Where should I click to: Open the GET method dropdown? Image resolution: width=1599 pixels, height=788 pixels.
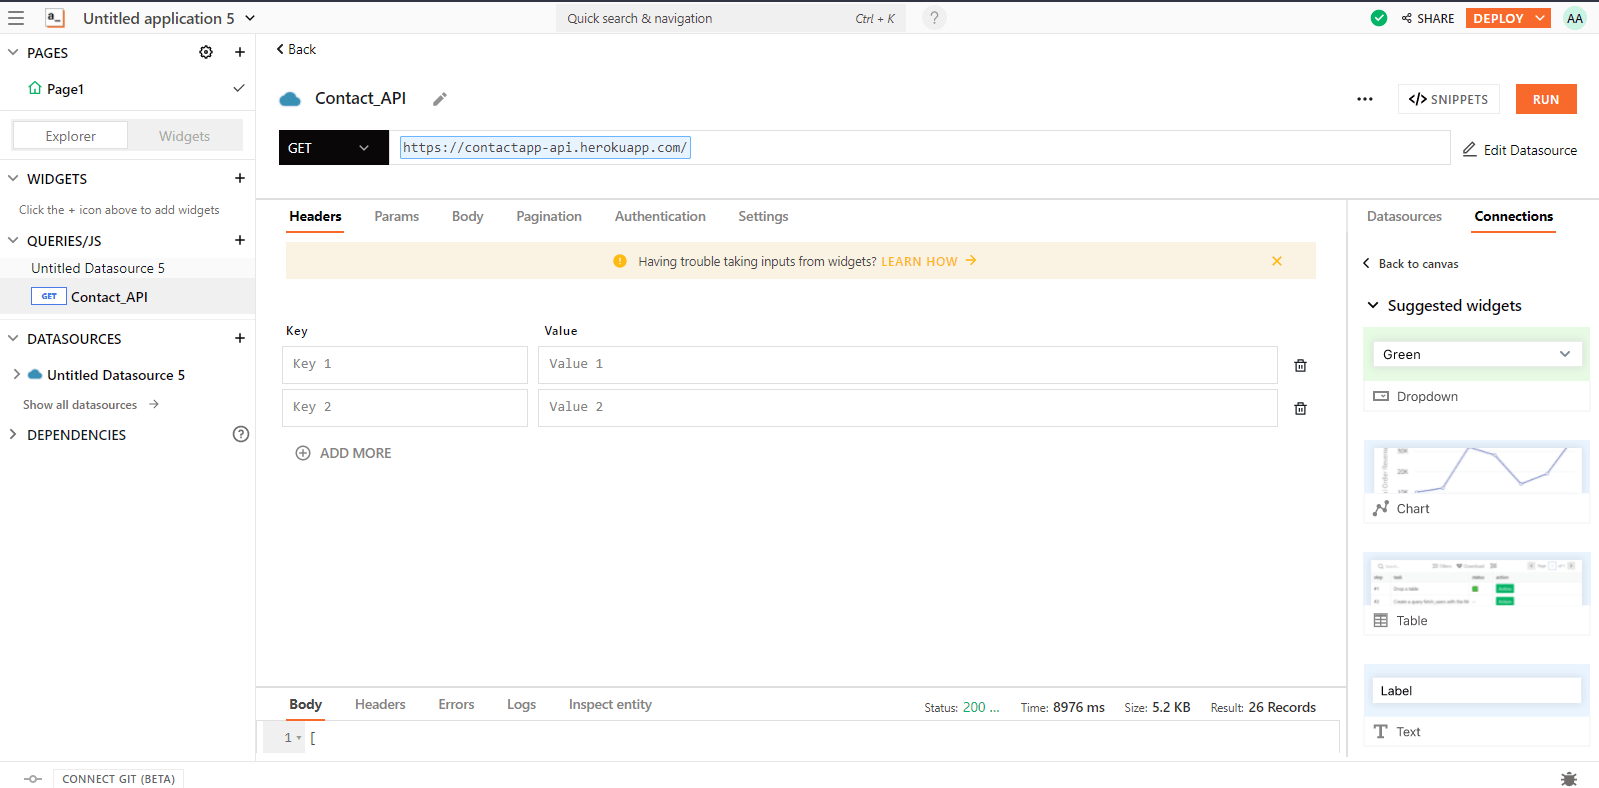[333, 148]
